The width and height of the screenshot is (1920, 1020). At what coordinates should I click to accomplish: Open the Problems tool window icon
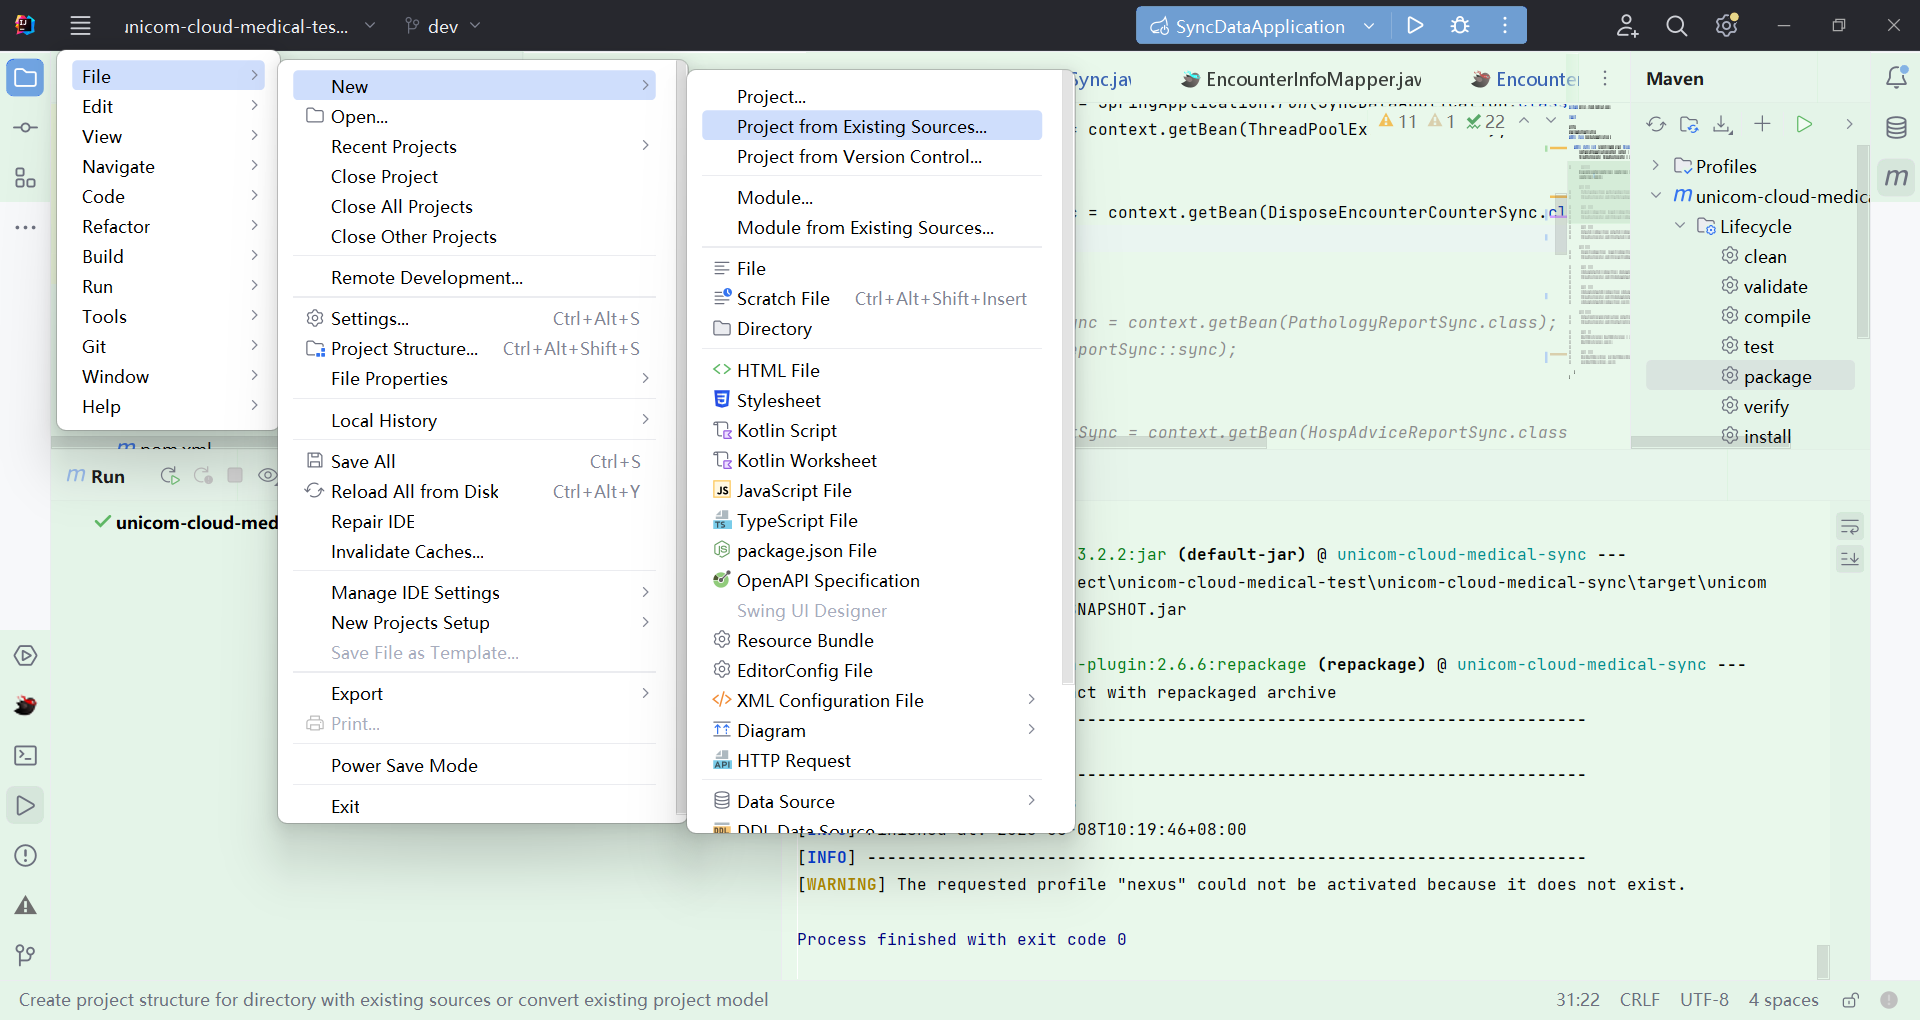pos(26,856)
